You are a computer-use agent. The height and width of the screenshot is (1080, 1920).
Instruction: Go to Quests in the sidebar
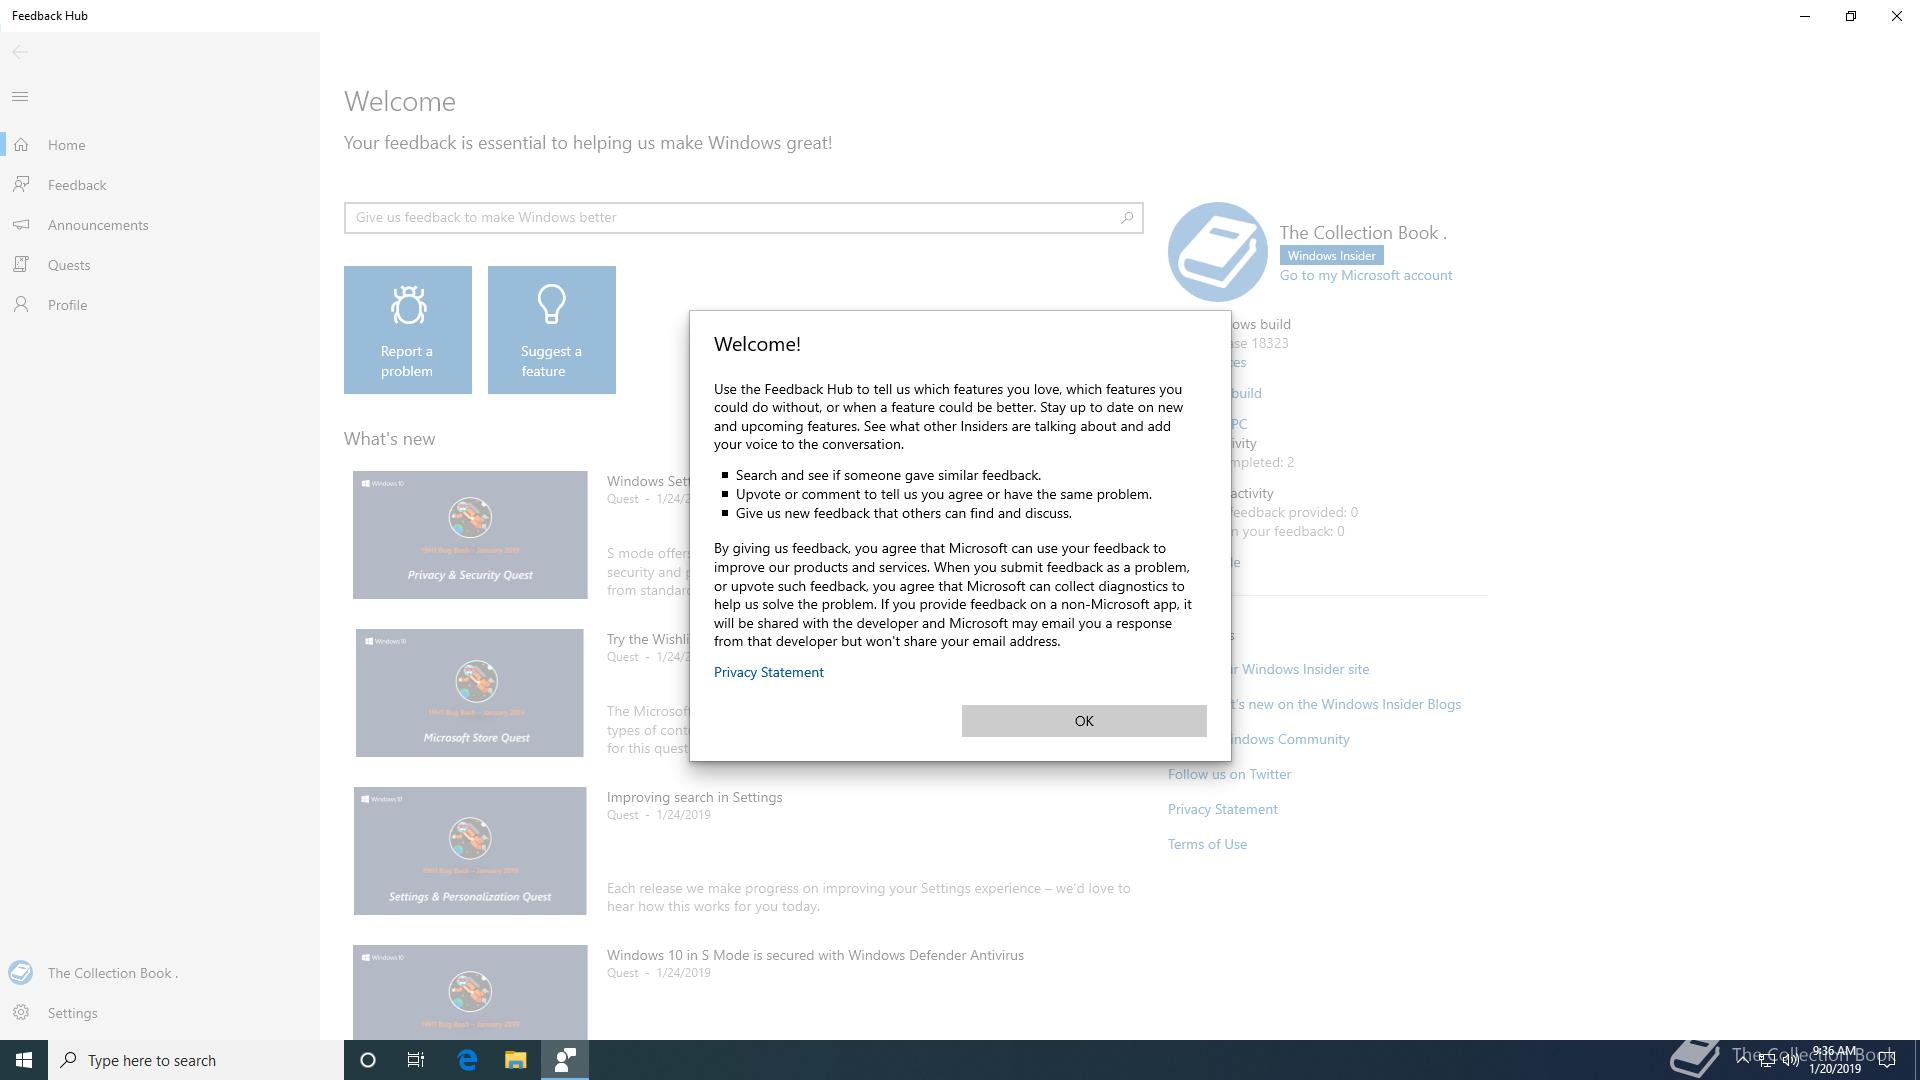tap(69, 265)
